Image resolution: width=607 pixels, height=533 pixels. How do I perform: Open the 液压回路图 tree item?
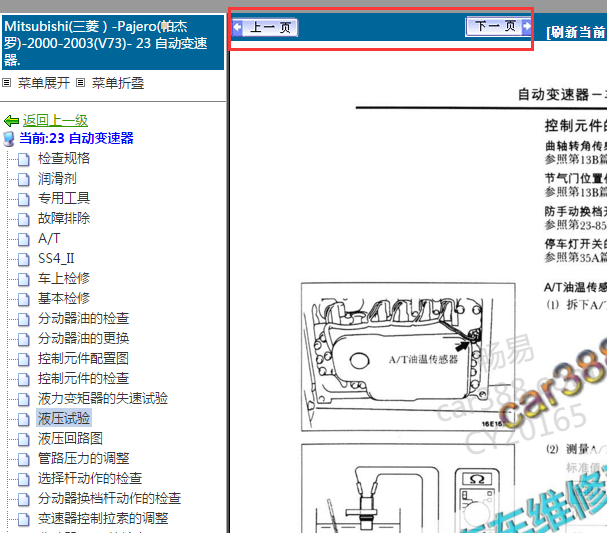[70, 439]
